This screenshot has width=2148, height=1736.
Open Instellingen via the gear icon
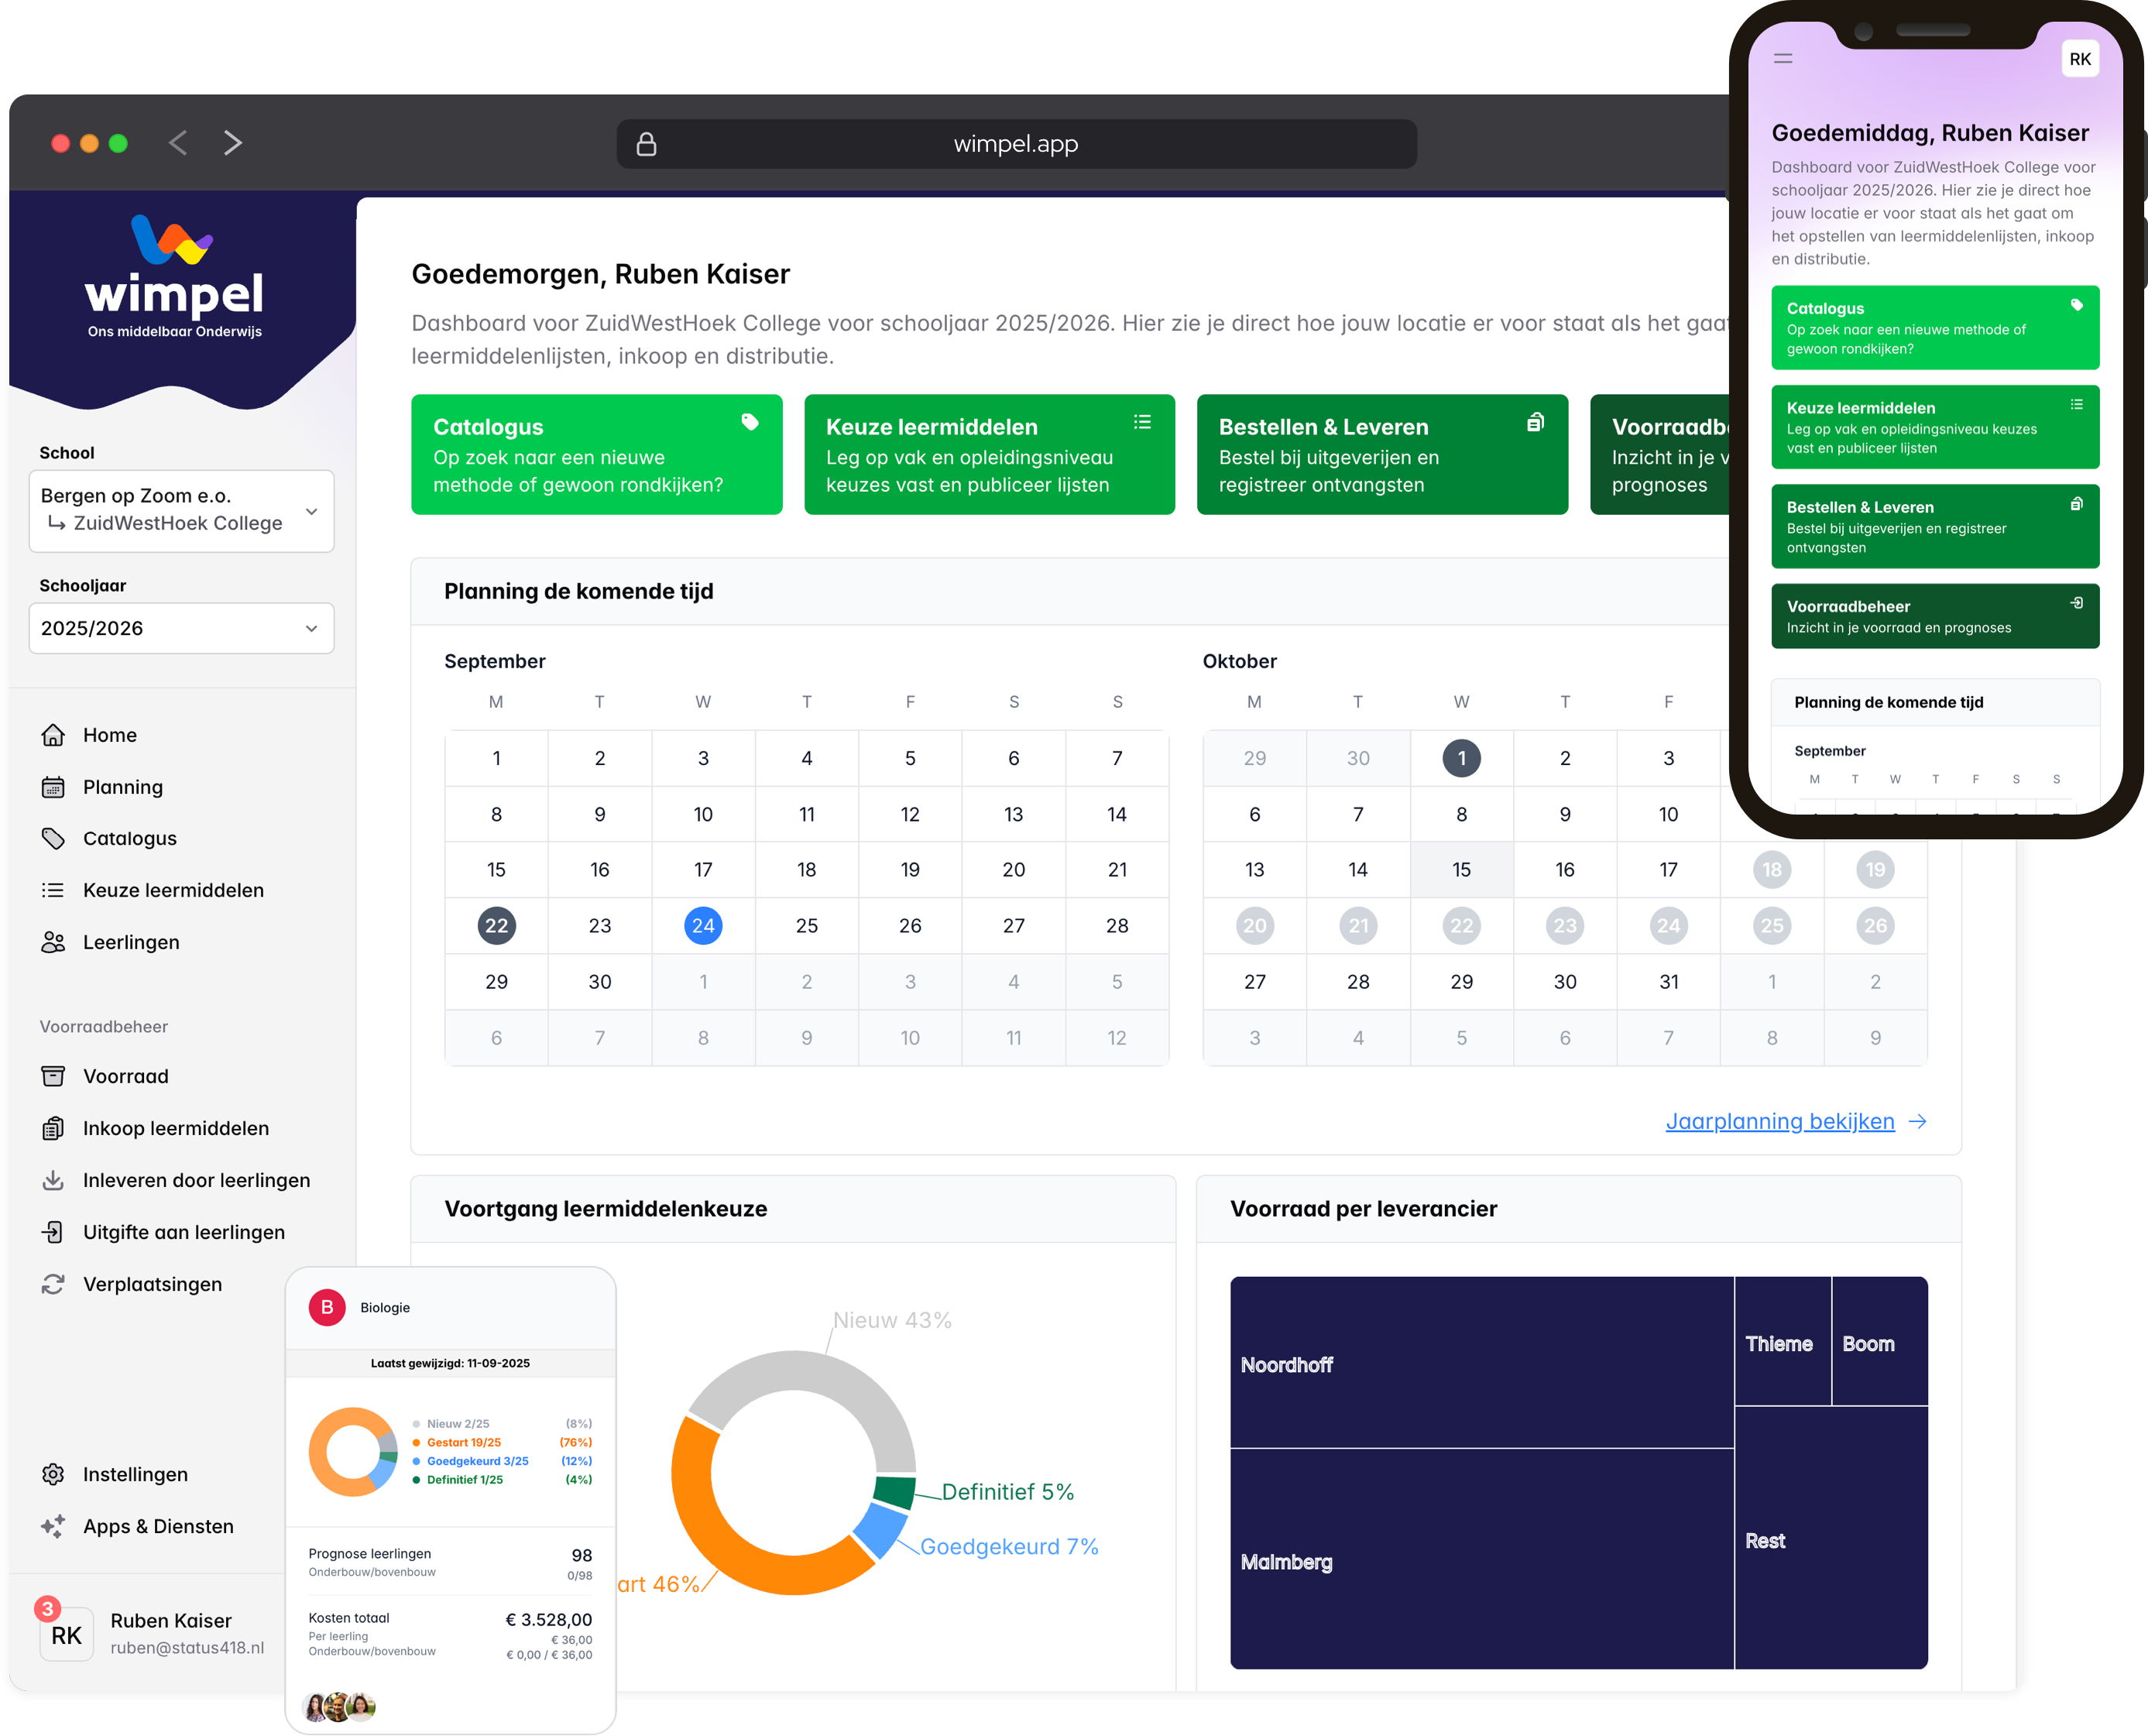click(53, 1474)
